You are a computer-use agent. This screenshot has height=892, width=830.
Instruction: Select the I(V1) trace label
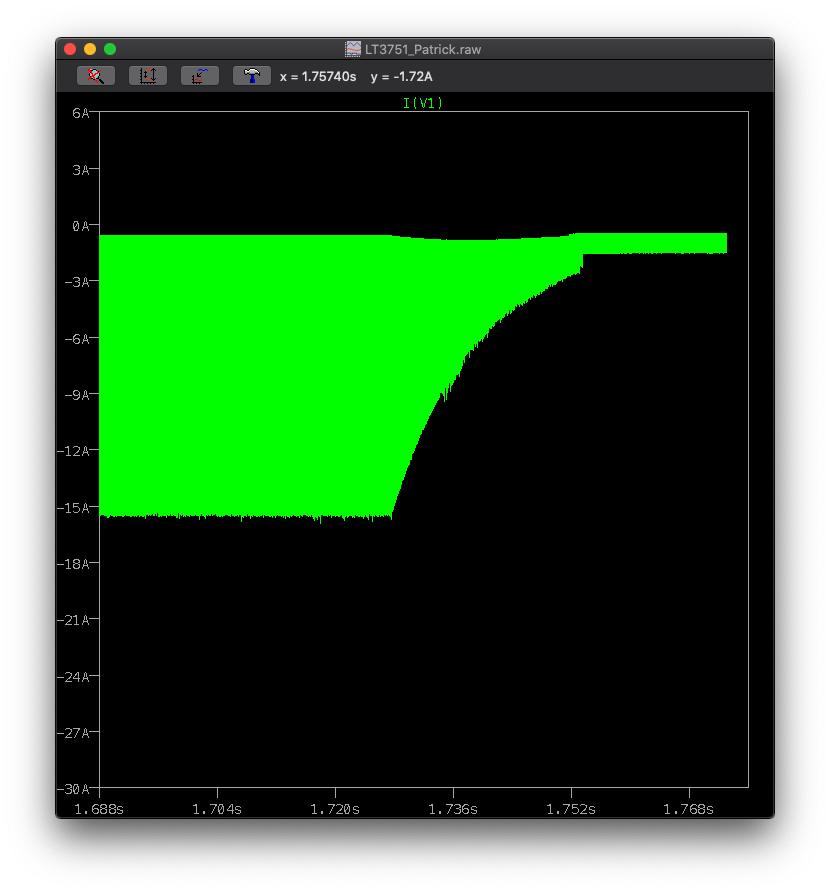point(423,103)
